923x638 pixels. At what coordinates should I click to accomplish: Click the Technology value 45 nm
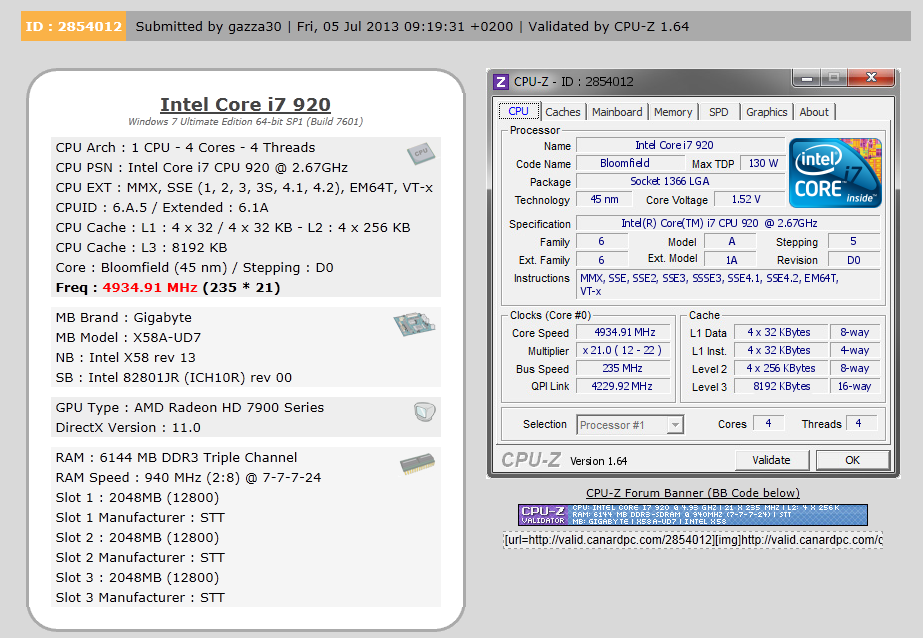(x=604, y=200)
